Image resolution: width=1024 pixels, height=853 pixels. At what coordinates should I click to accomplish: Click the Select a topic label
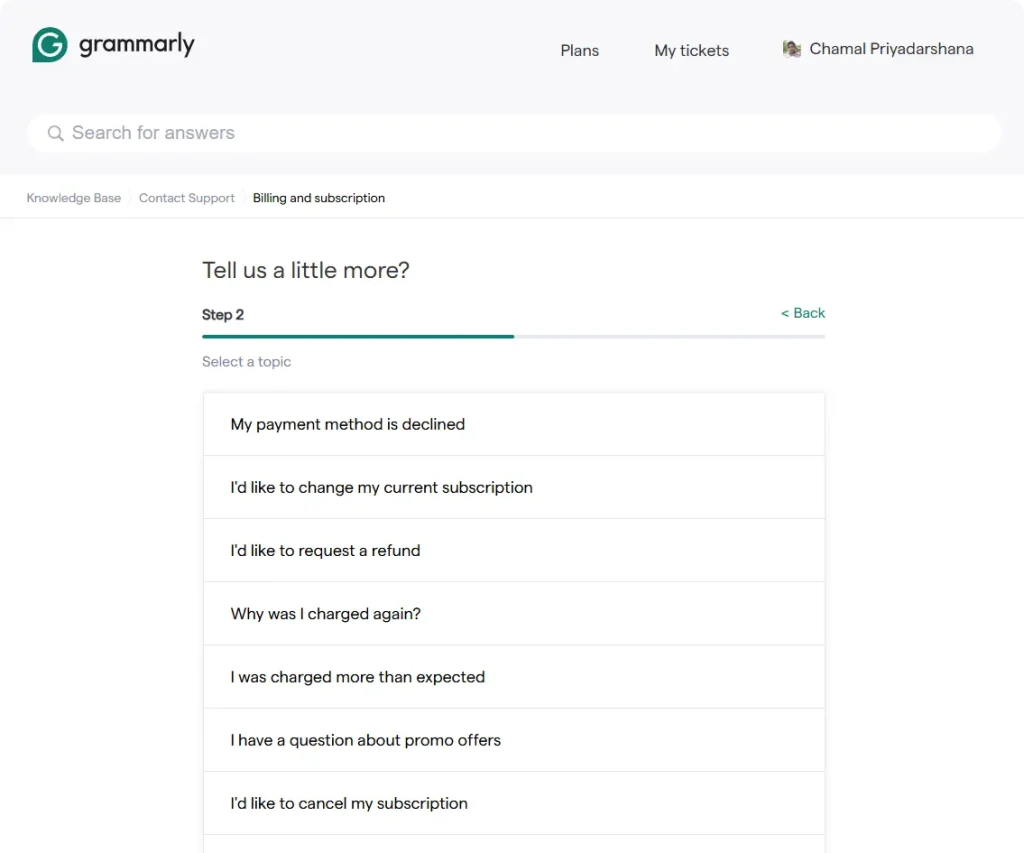[x=246, y=362]
